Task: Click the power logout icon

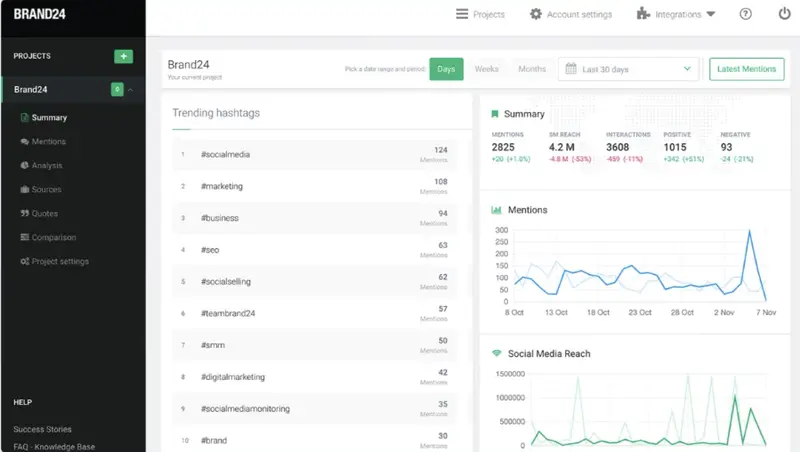Action: (784, 14)
